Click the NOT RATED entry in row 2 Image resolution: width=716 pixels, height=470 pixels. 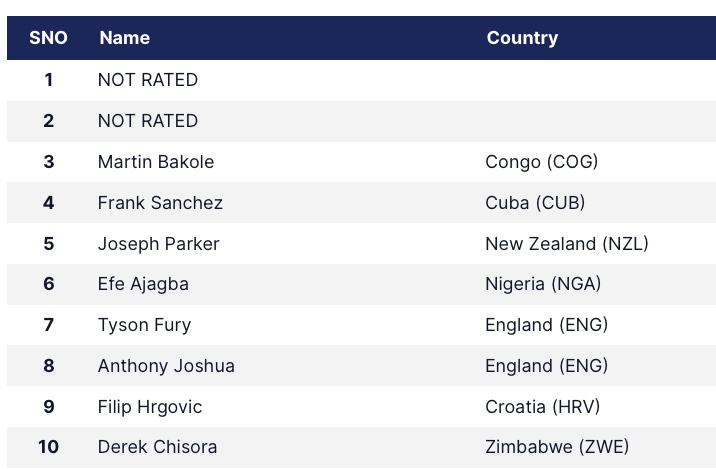(x=148, y=121)
